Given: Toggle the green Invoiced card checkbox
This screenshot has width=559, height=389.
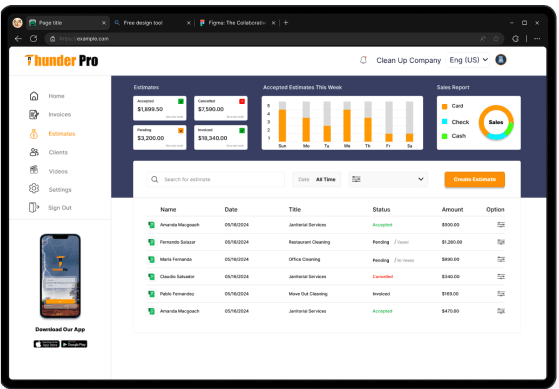Looking at the screenshot, I should pyautogui.click(x=242, y=130).
